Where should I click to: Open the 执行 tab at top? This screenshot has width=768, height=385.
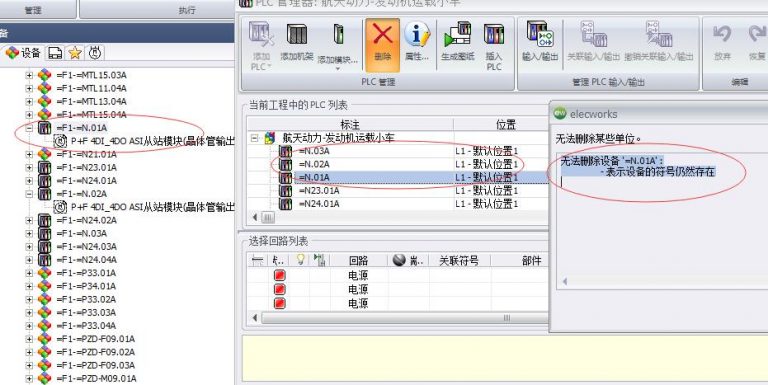(187, 9)
